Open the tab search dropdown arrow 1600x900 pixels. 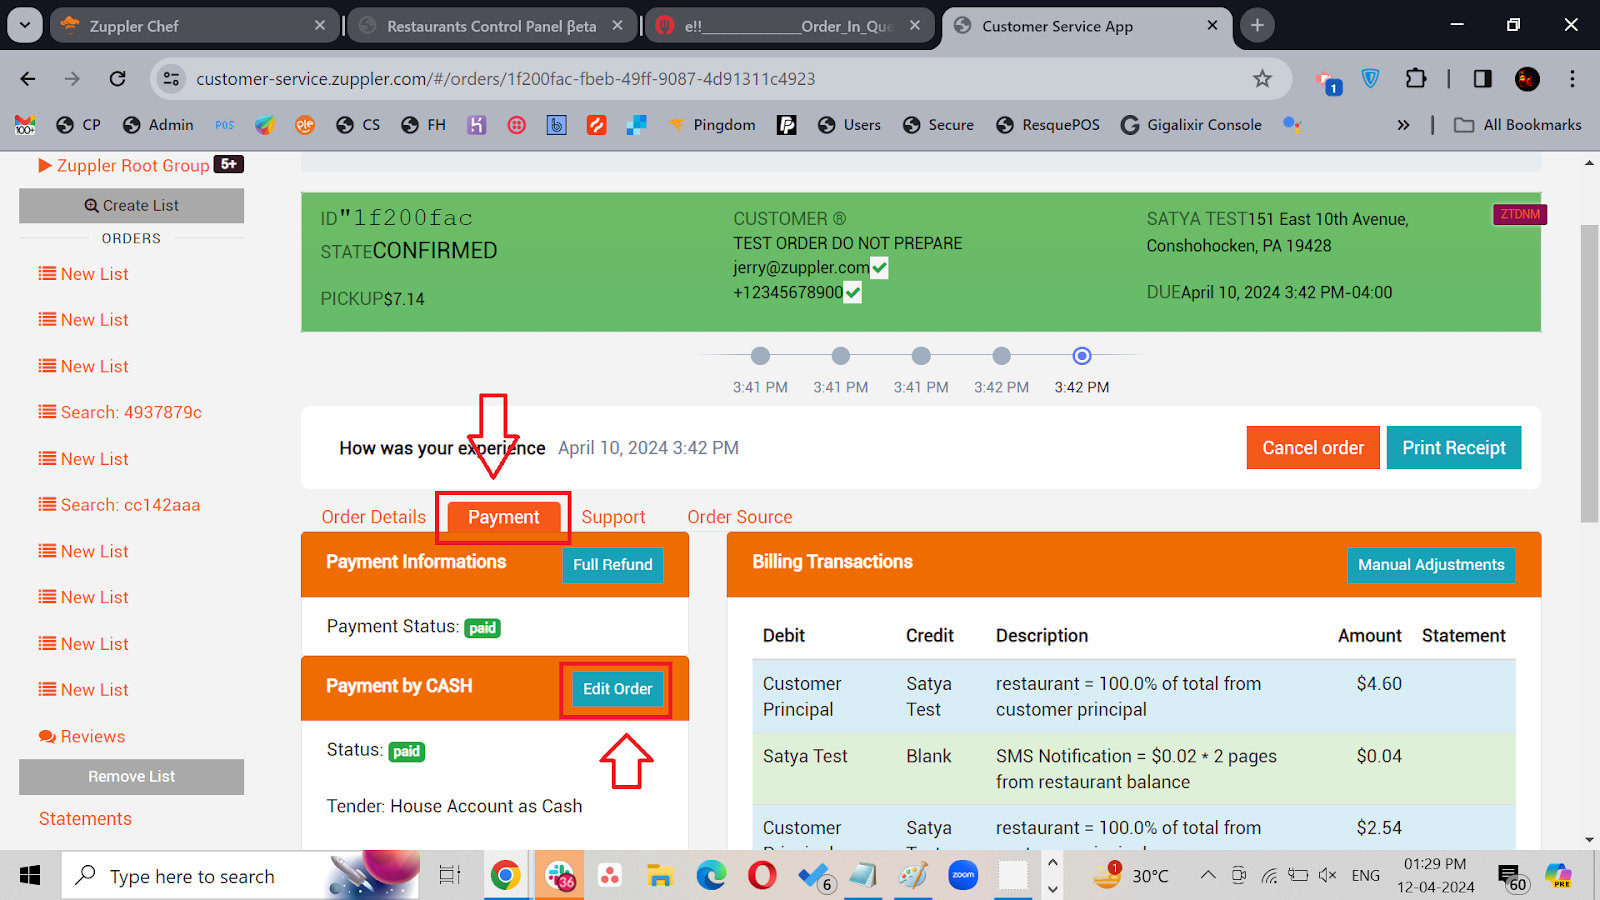point(24,26)
